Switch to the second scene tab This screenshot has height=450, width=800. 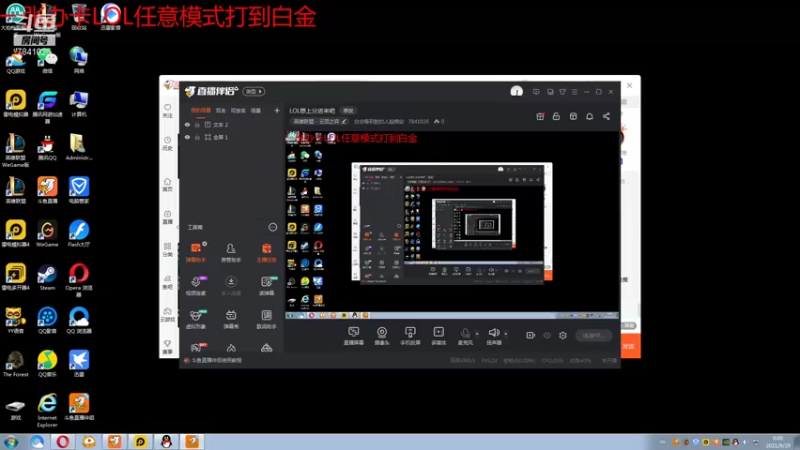click(x=220, y=110)
